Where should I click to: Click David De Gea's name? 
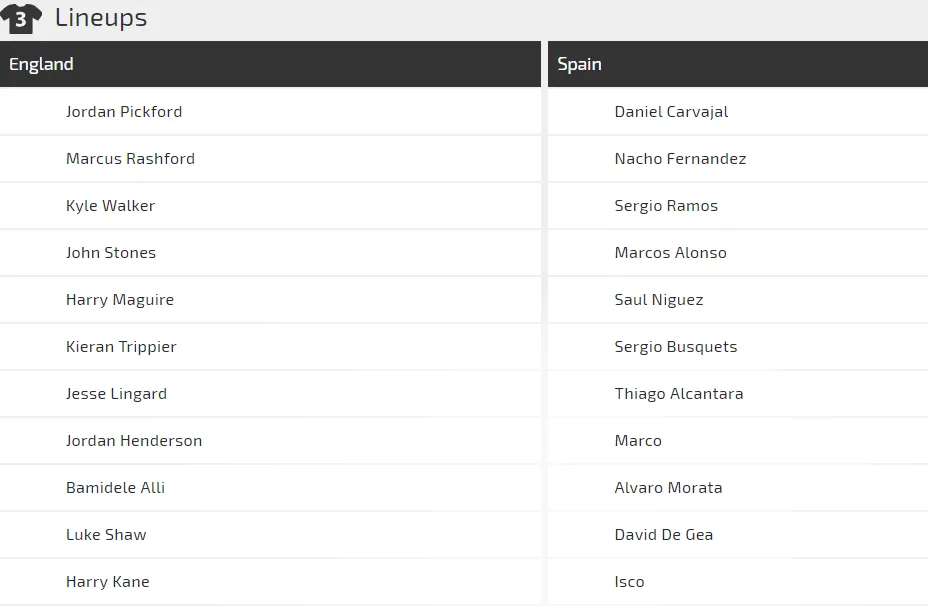(664, 535)
